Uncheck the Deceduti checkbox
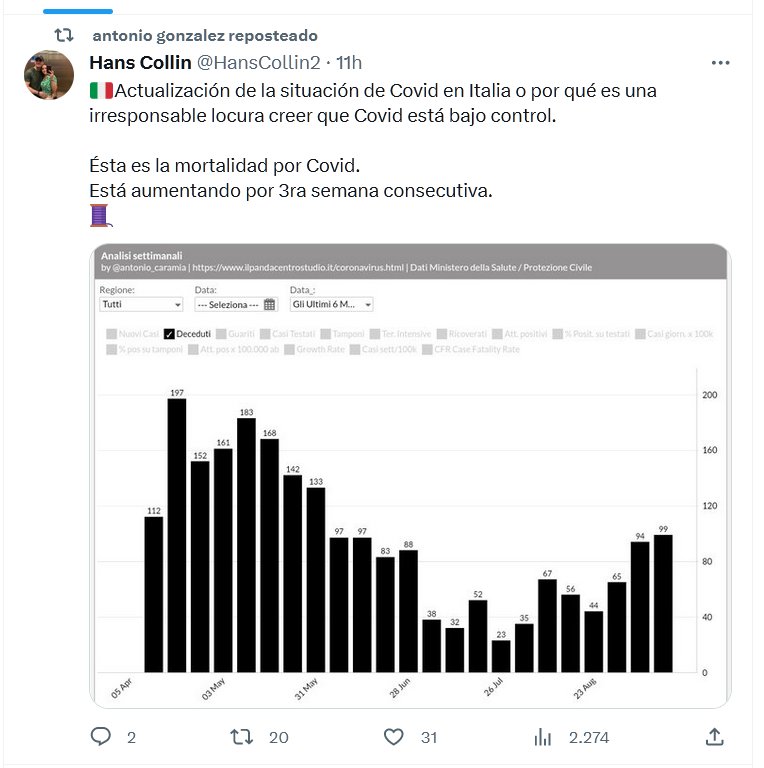The height and width of the screenshot is (768, 764). pos(169,334)
